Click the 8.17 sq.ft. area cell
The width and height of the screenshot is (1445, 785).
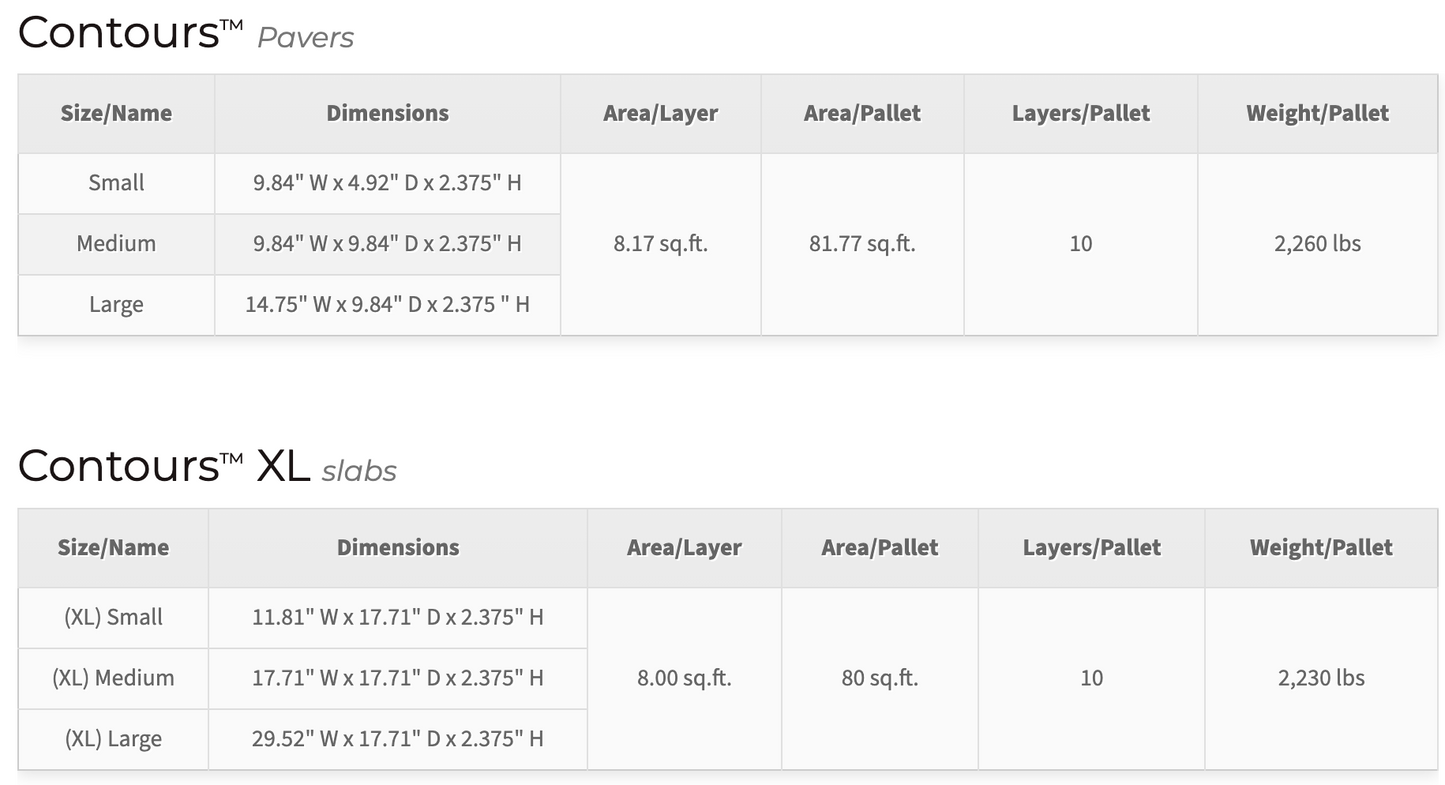(661, 244)
